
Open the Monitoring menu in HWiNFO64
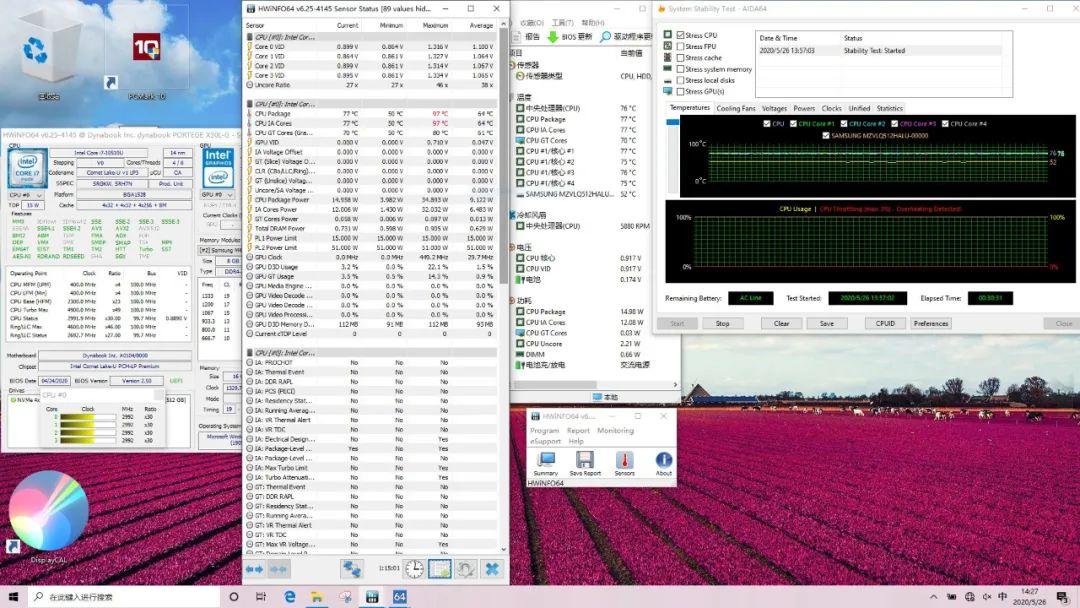pyautogui.click(x=615, y=431)
